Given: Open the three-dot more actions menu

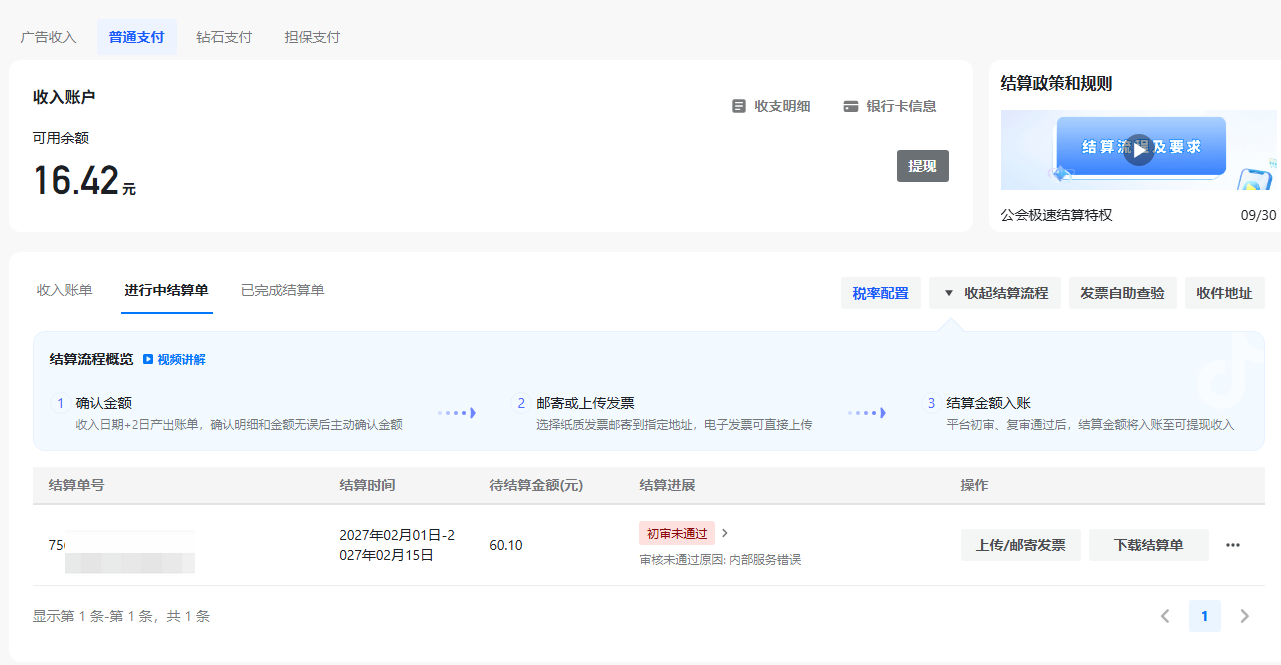Looking at the screenshot, I should click(x=1232, y=545).
